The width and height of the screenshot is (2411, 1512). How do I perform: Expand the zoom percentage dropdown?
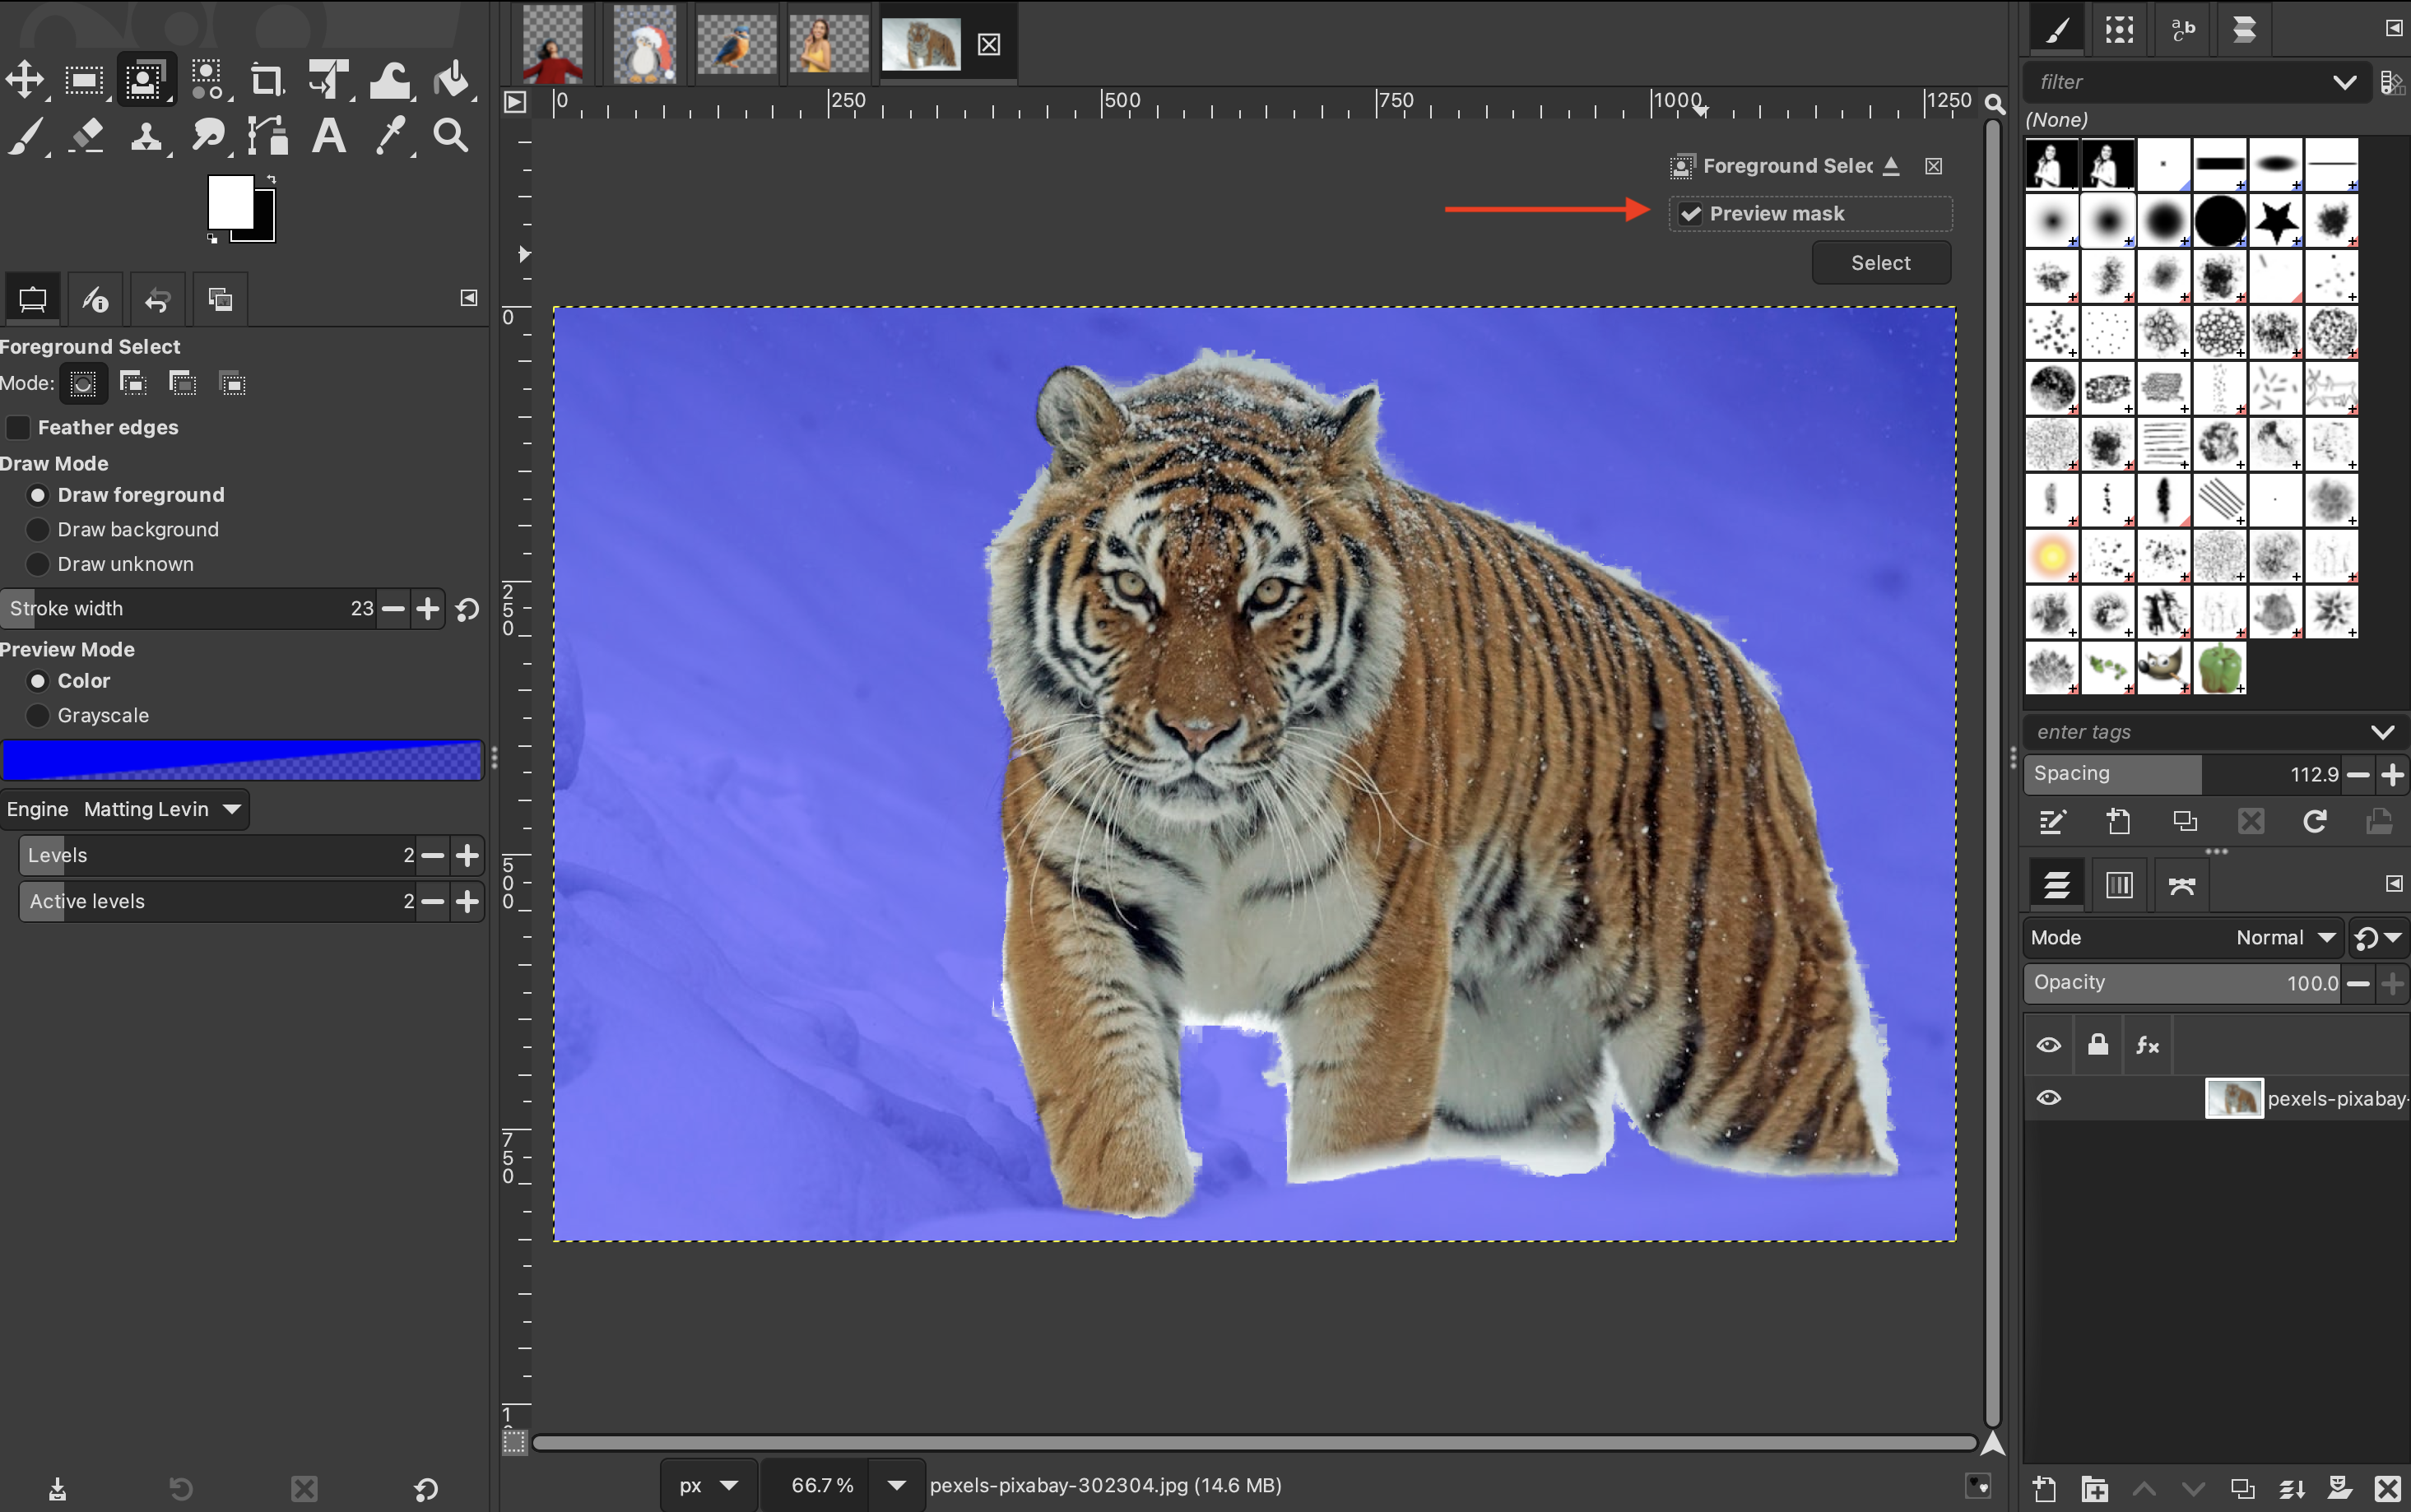(896, 1485)
